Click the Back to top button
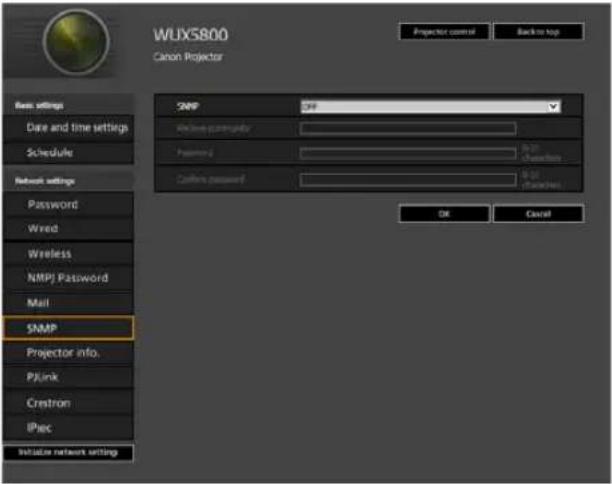The image size is (612, 484). 539,32
